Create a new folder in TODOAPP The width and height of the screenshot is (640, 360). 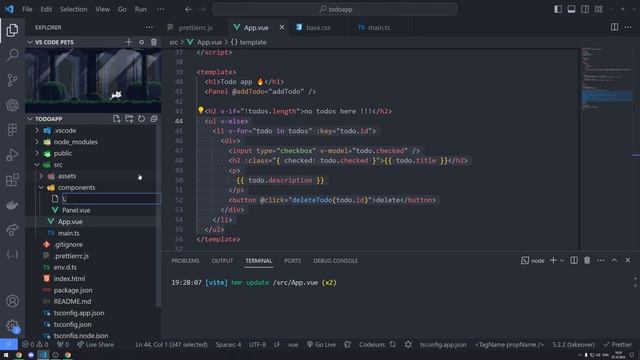click(129, 119)
